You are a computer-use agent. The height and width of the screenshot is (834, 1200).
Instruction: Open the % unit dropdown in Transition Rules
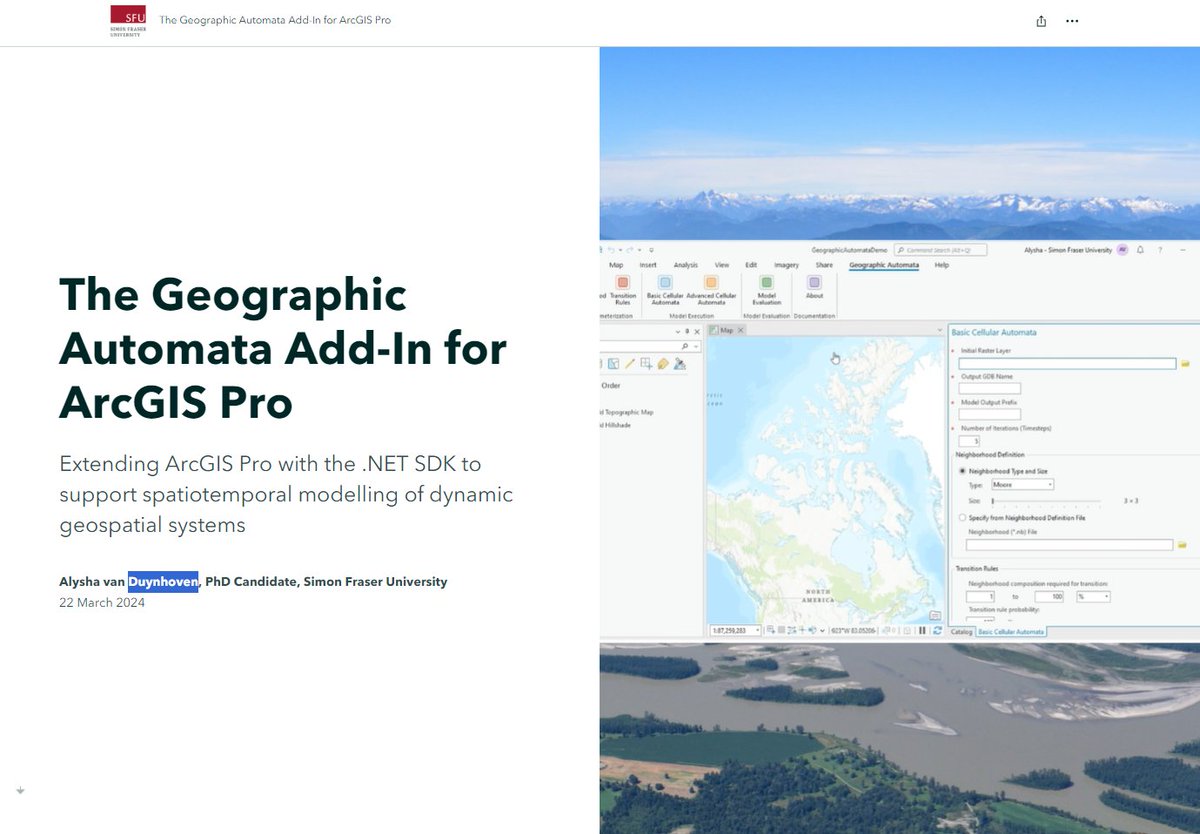point(1093,597)
